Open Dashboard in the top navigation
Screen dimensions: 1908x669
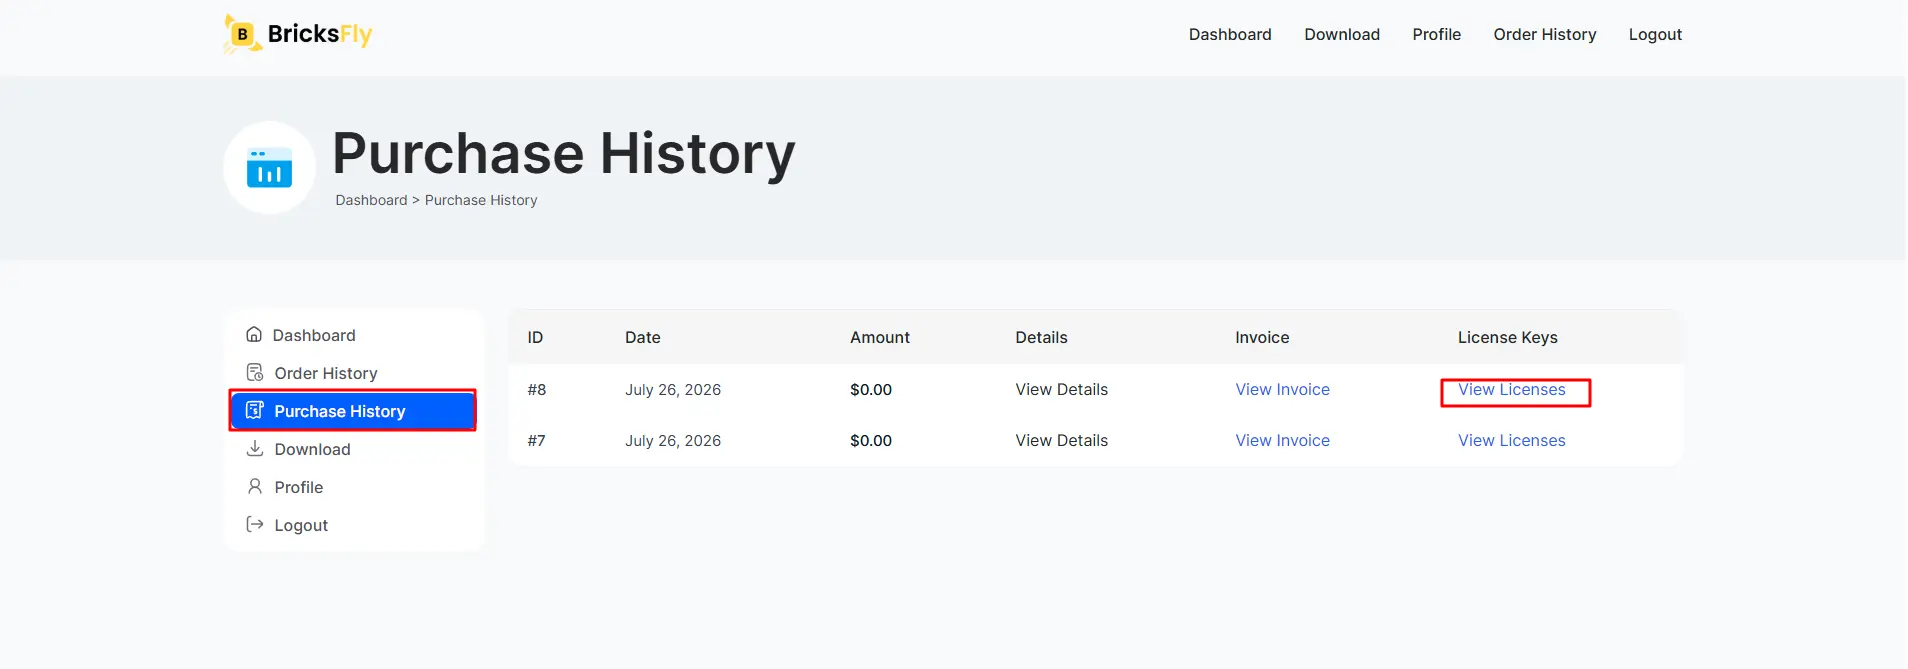pos(1230,34)
